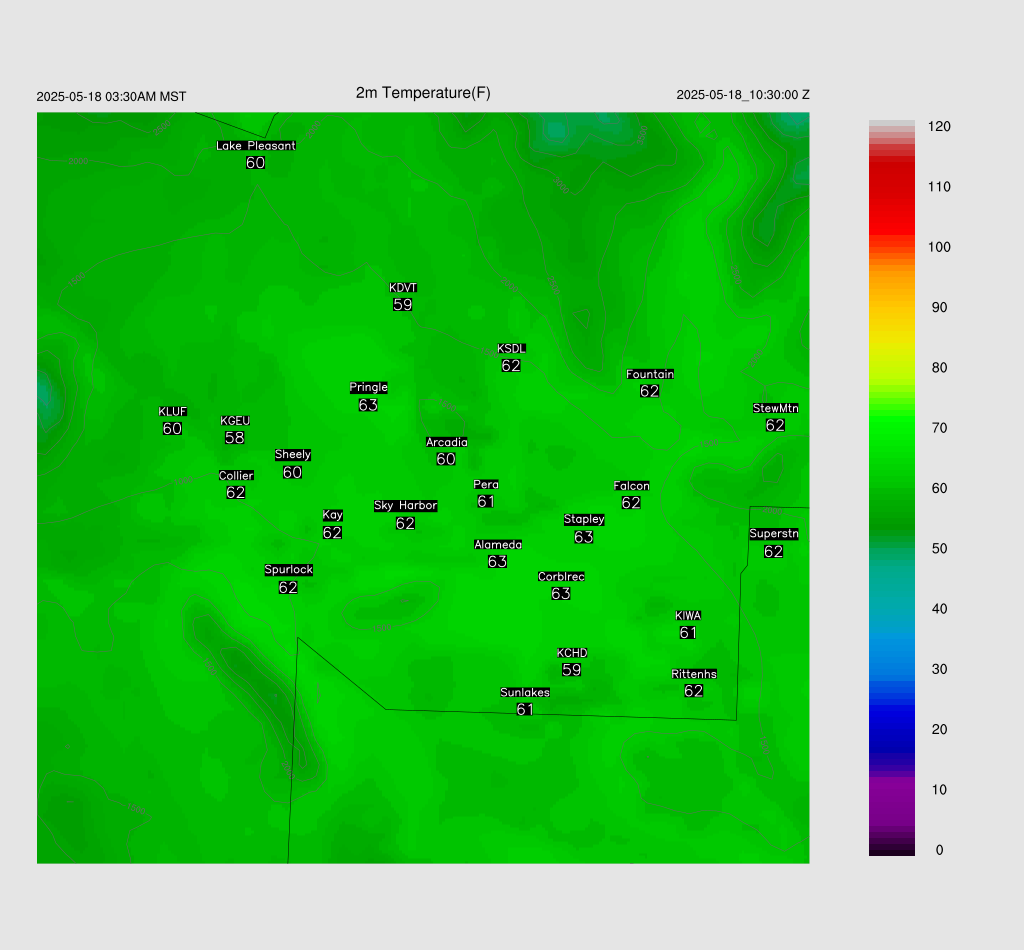Click the 30 colorbar tick label

[x=939, y=669]
